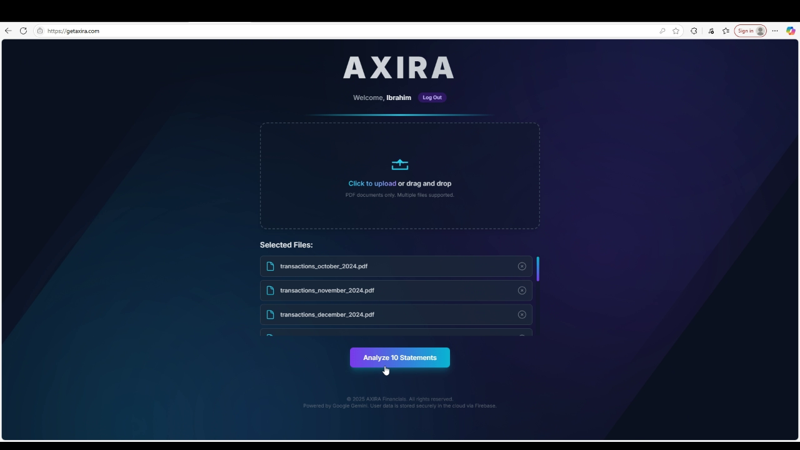View site info via the lock icon
Viewport: 800px width, 450px height.
pyautogui.click(x=40, y=31)
